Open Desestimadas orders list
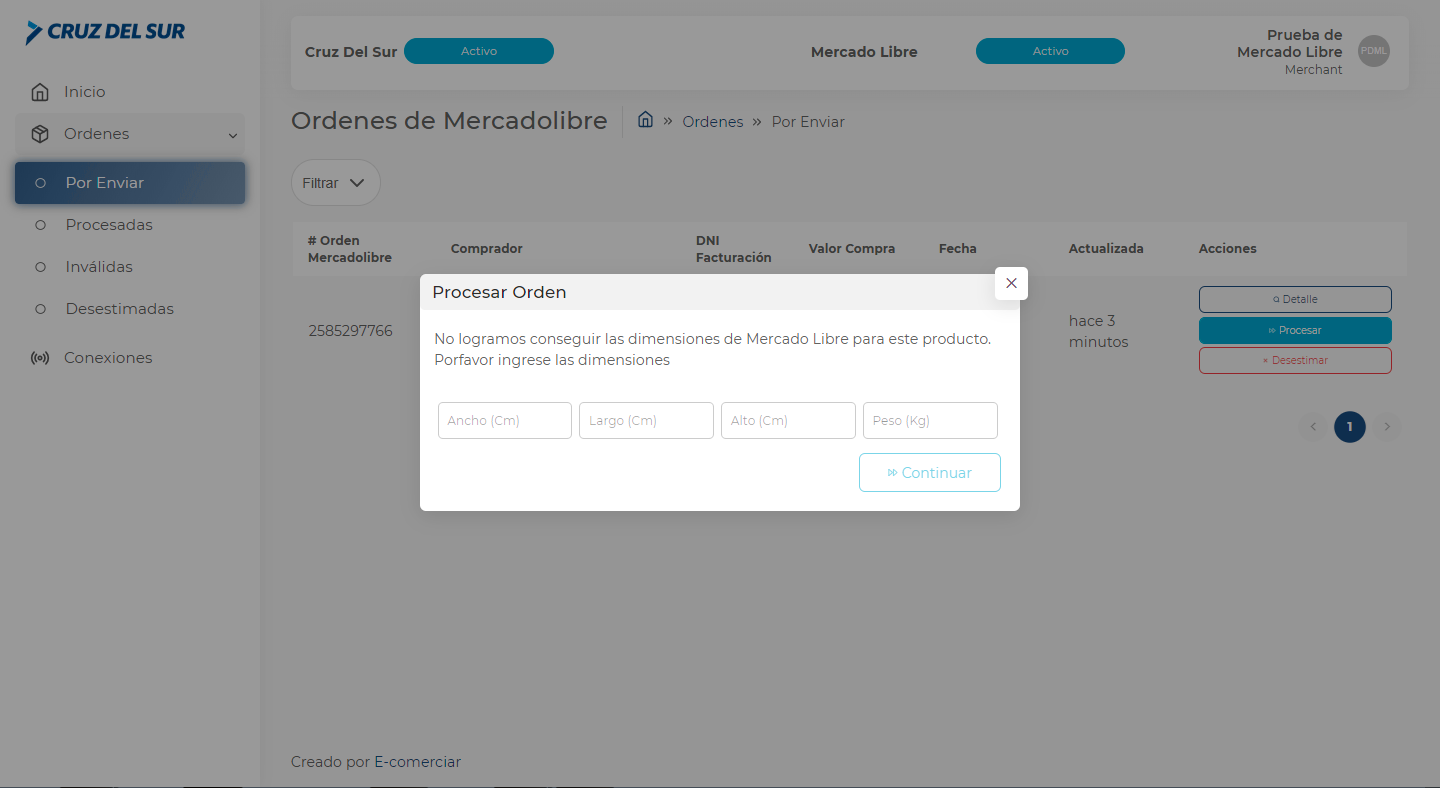The image size is (1440, 788). 119,309
